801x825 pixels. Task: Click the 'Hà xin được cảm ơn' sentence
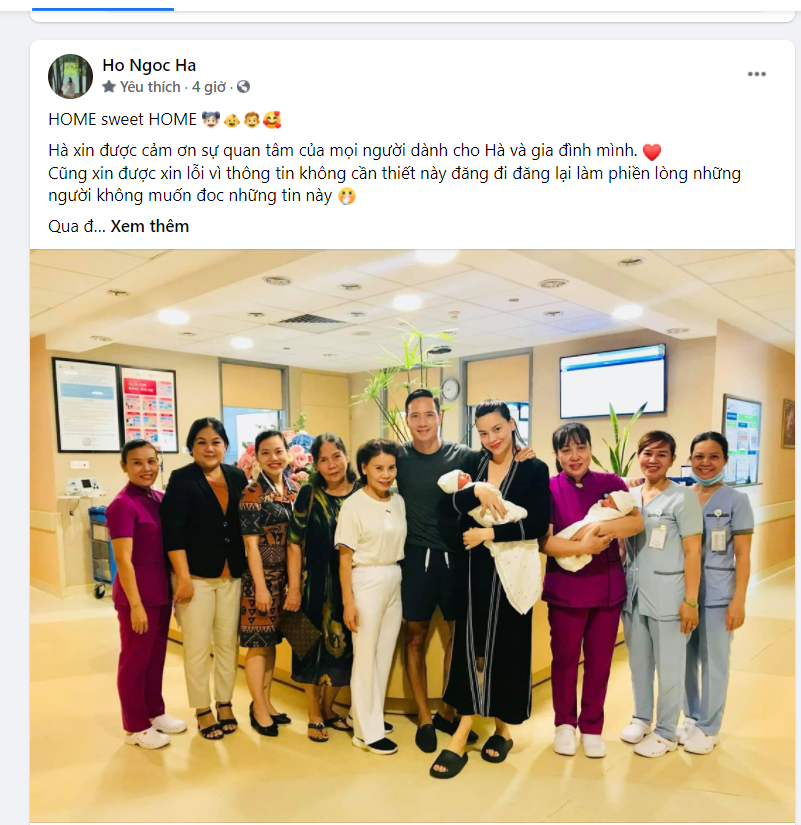click(343, 150)
